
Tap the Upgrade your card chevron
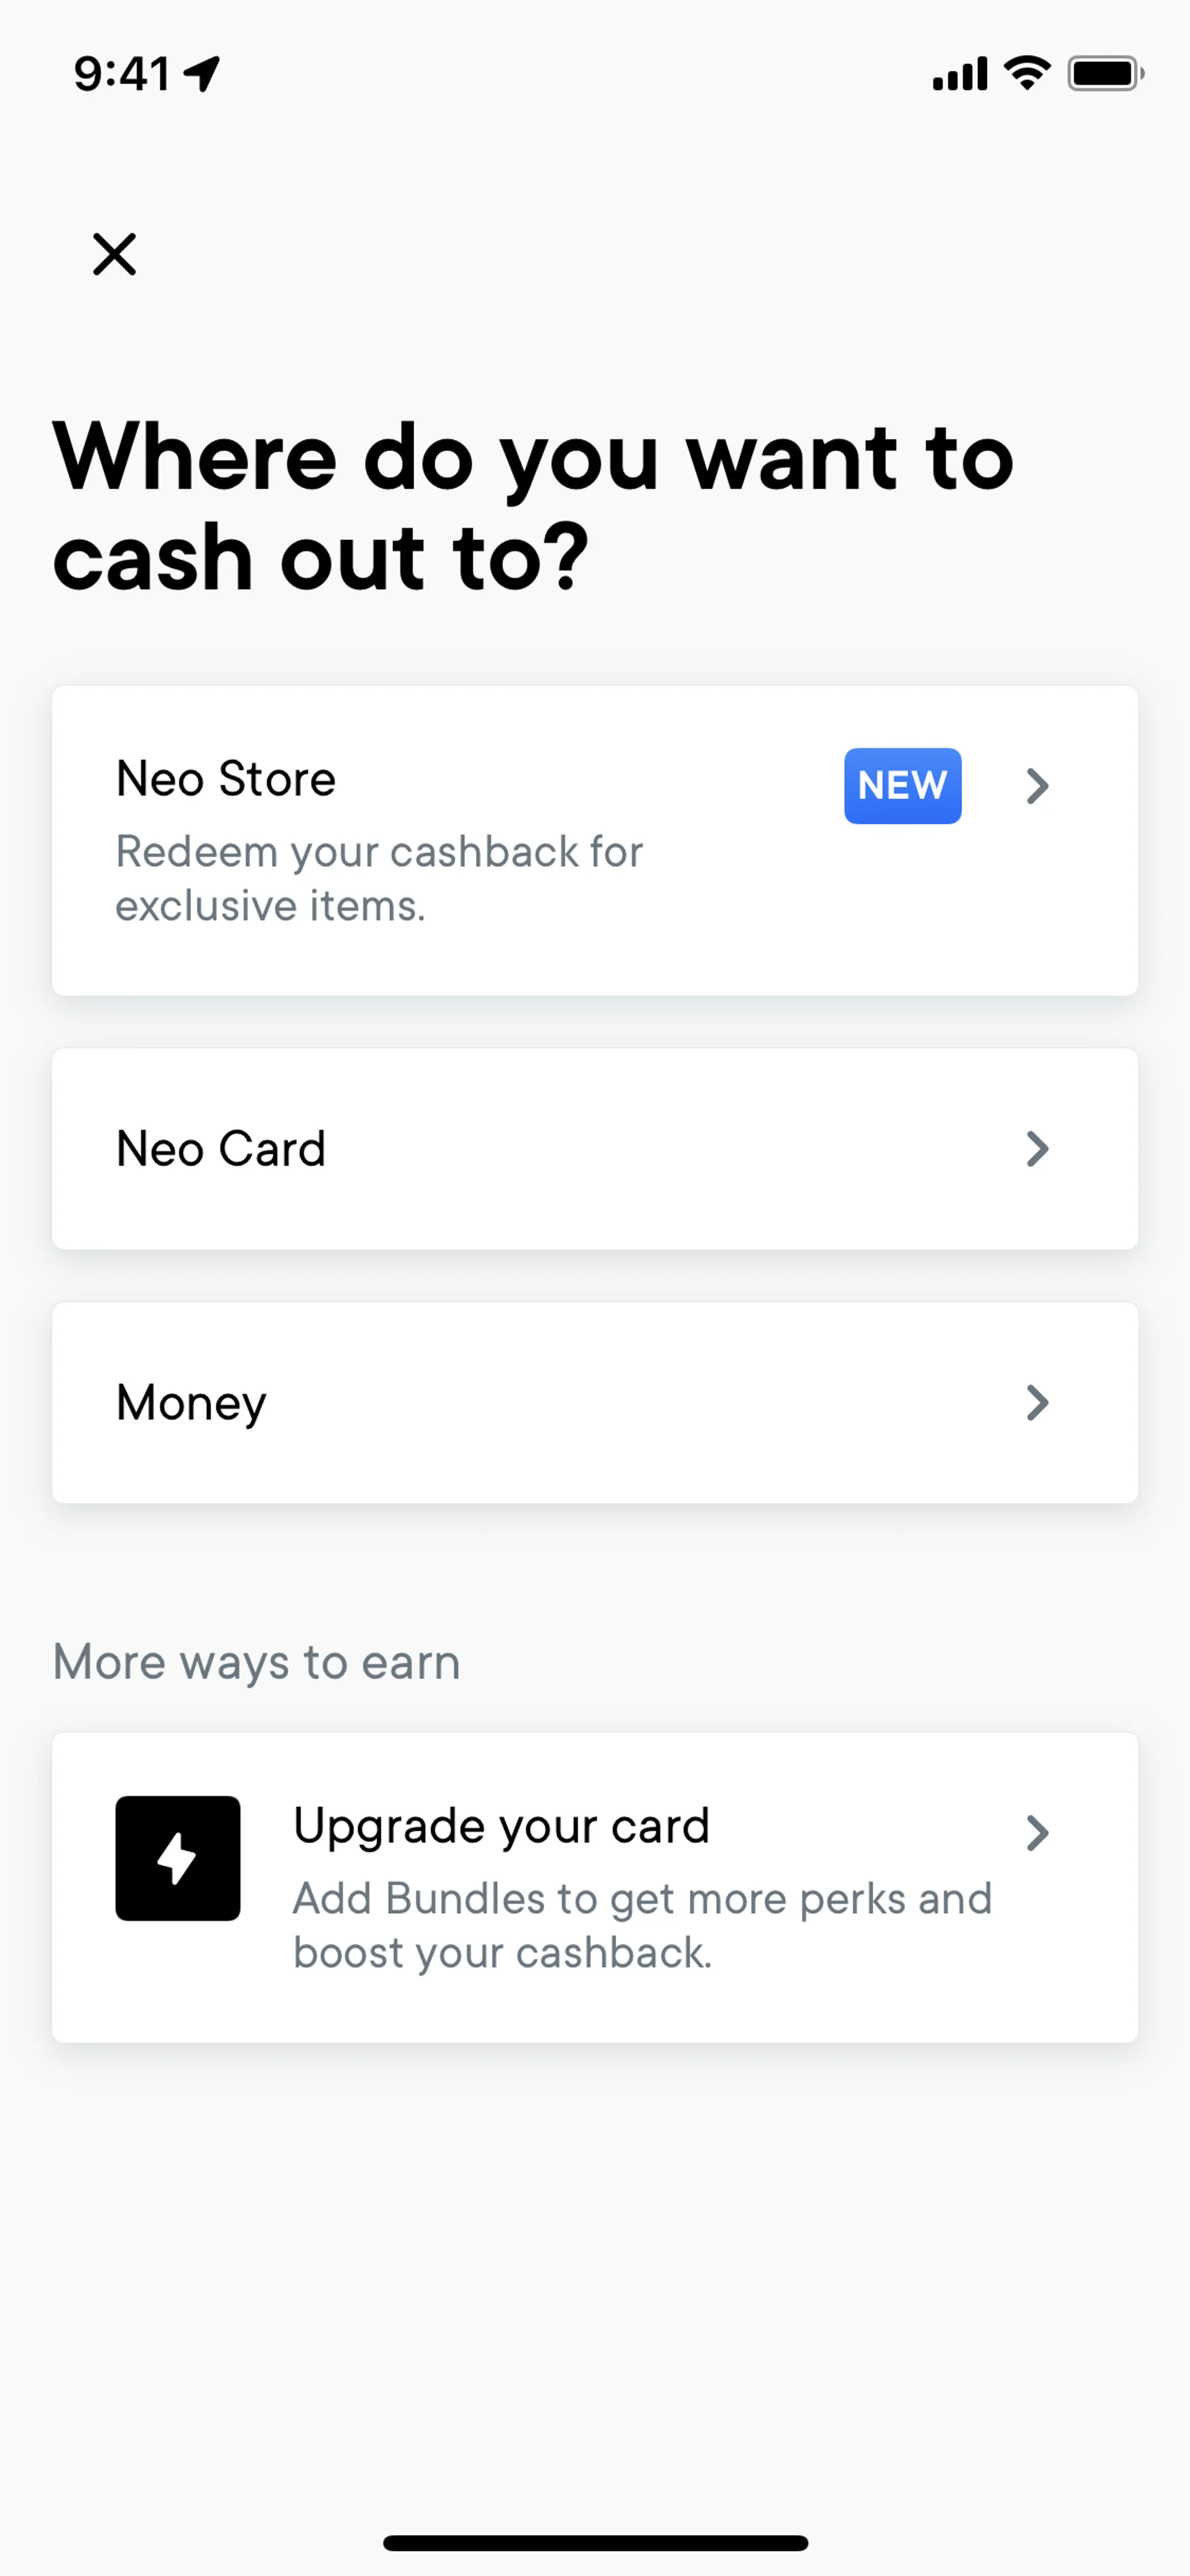(1038, 1833)
